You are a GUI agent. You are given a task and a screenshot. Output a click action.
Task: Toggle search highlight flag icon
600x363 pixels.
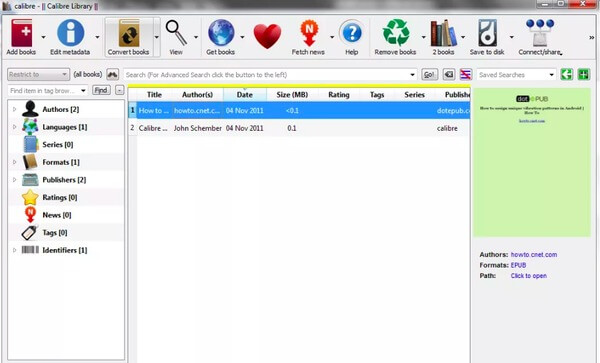pyautogui.click(x=466, y=74)
